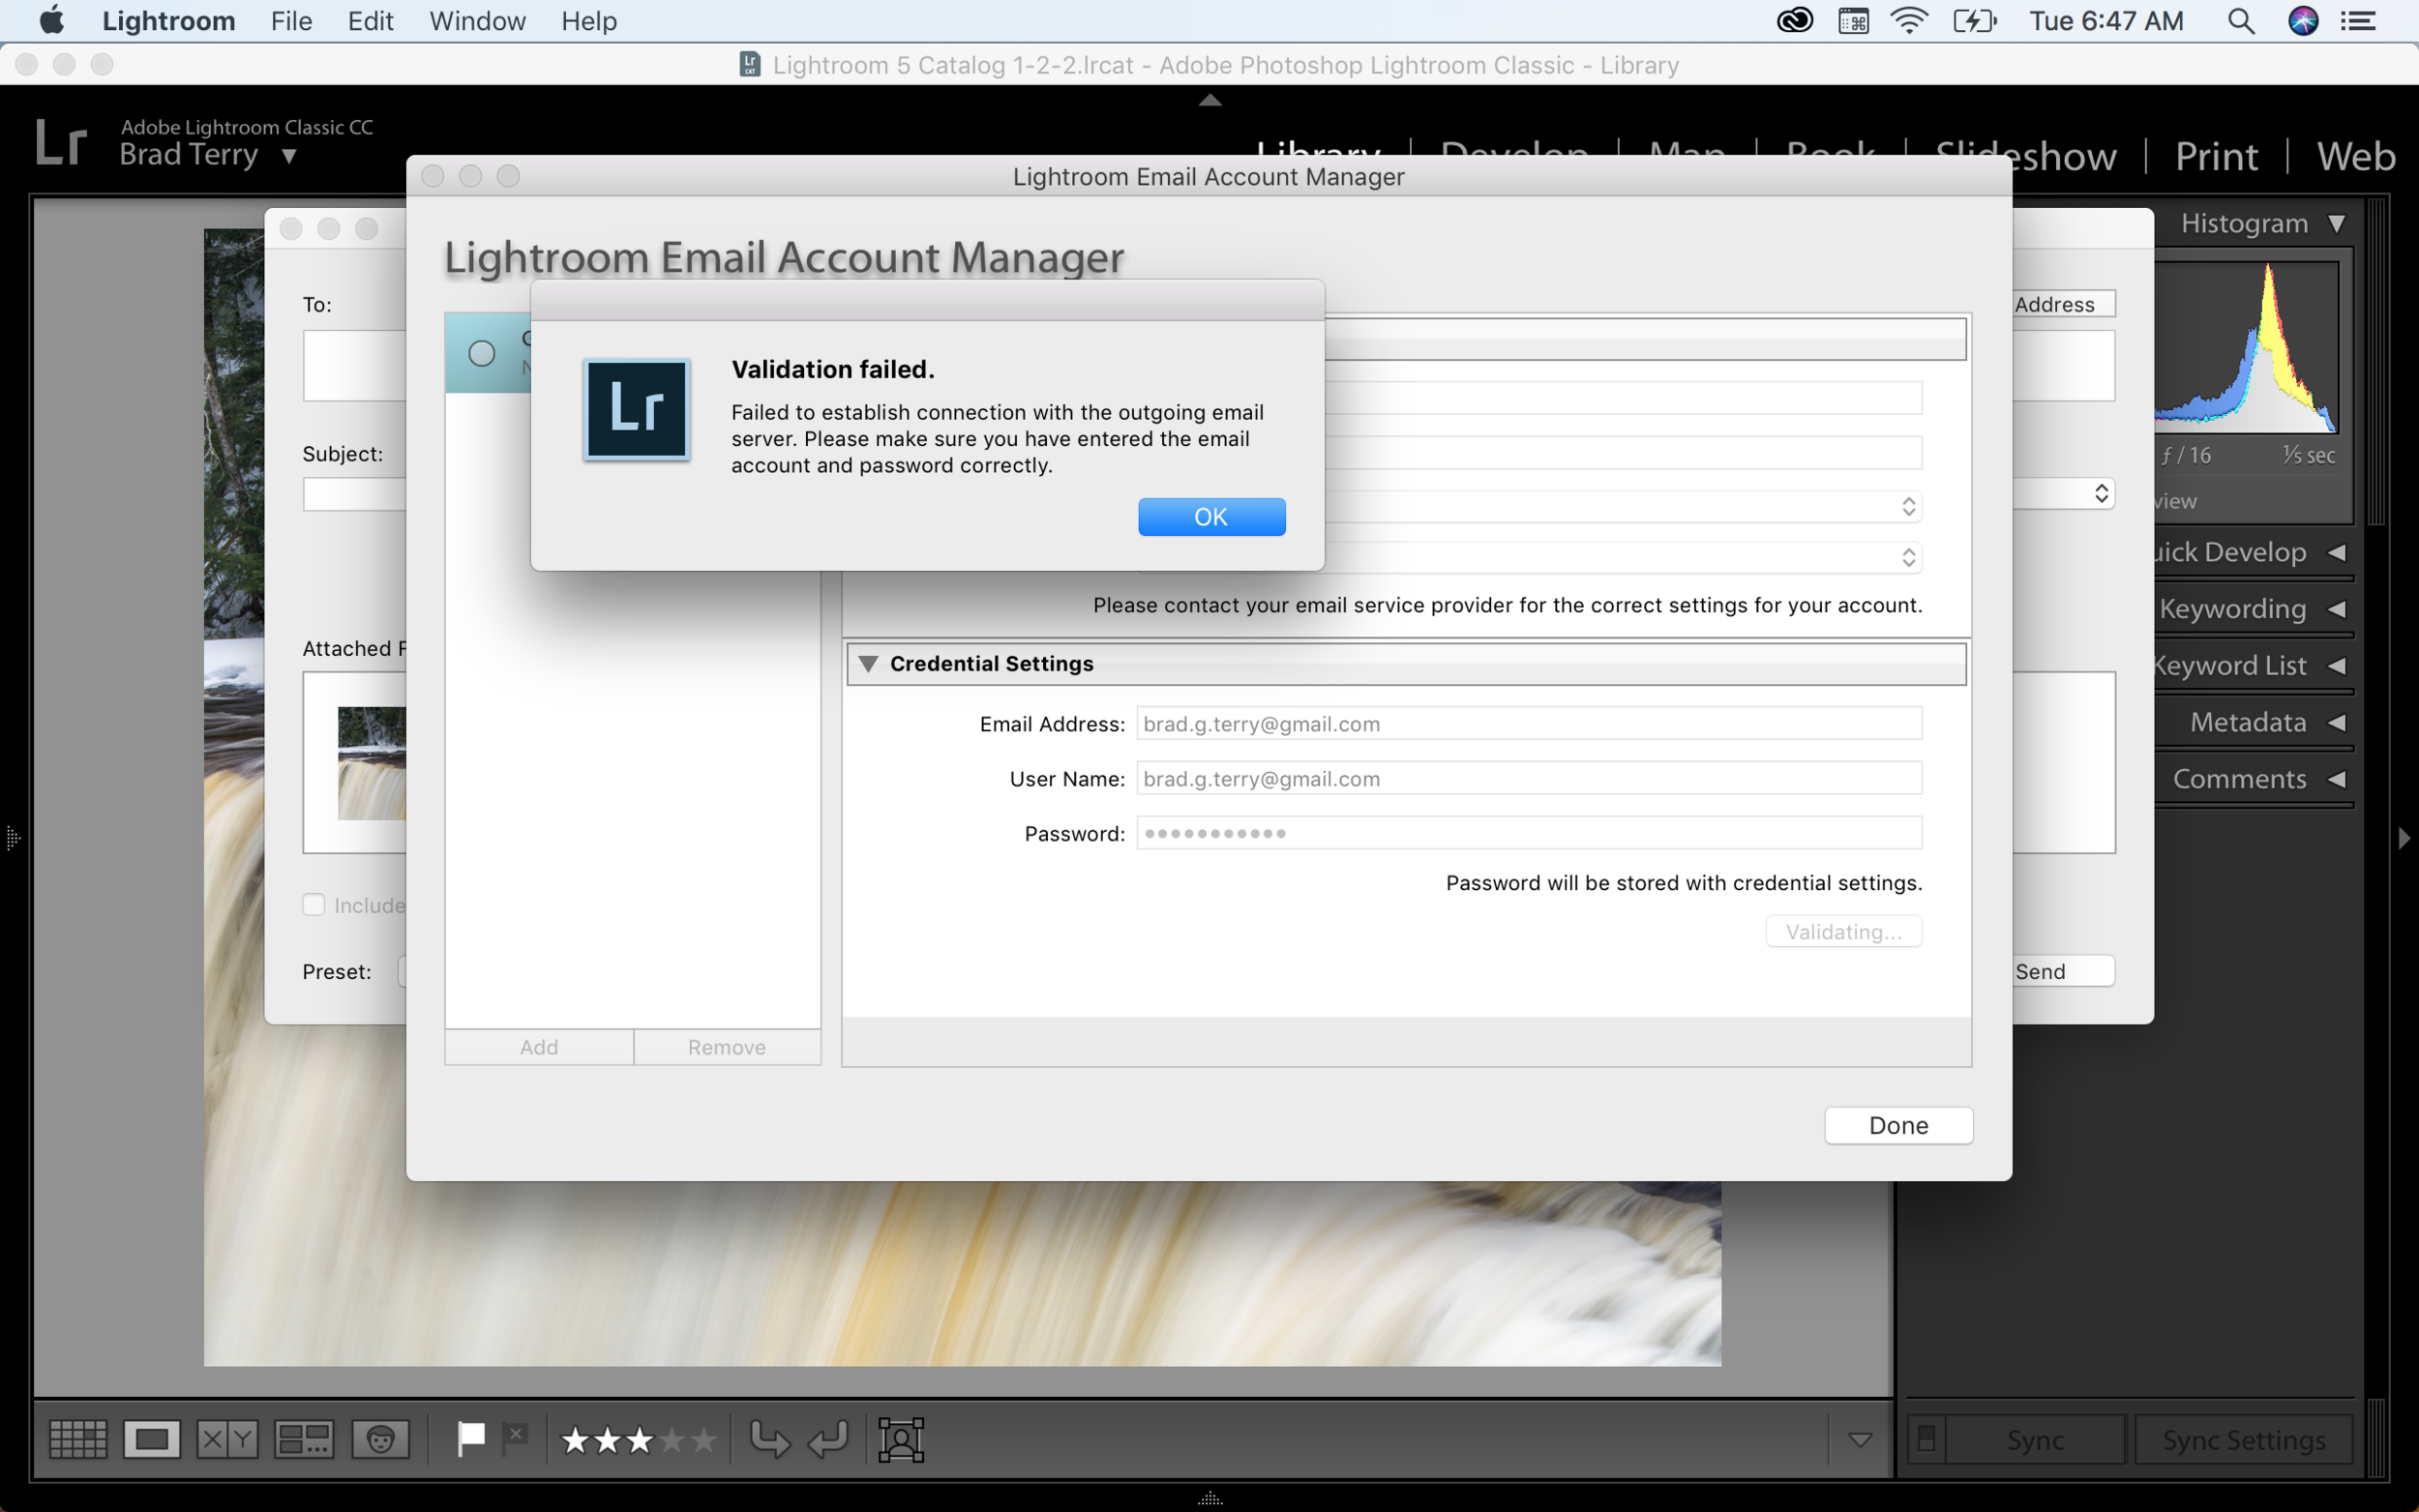Expand the Keywording panel
The width and height of the screenshot is (2419, 1512).
(2337, 609)
